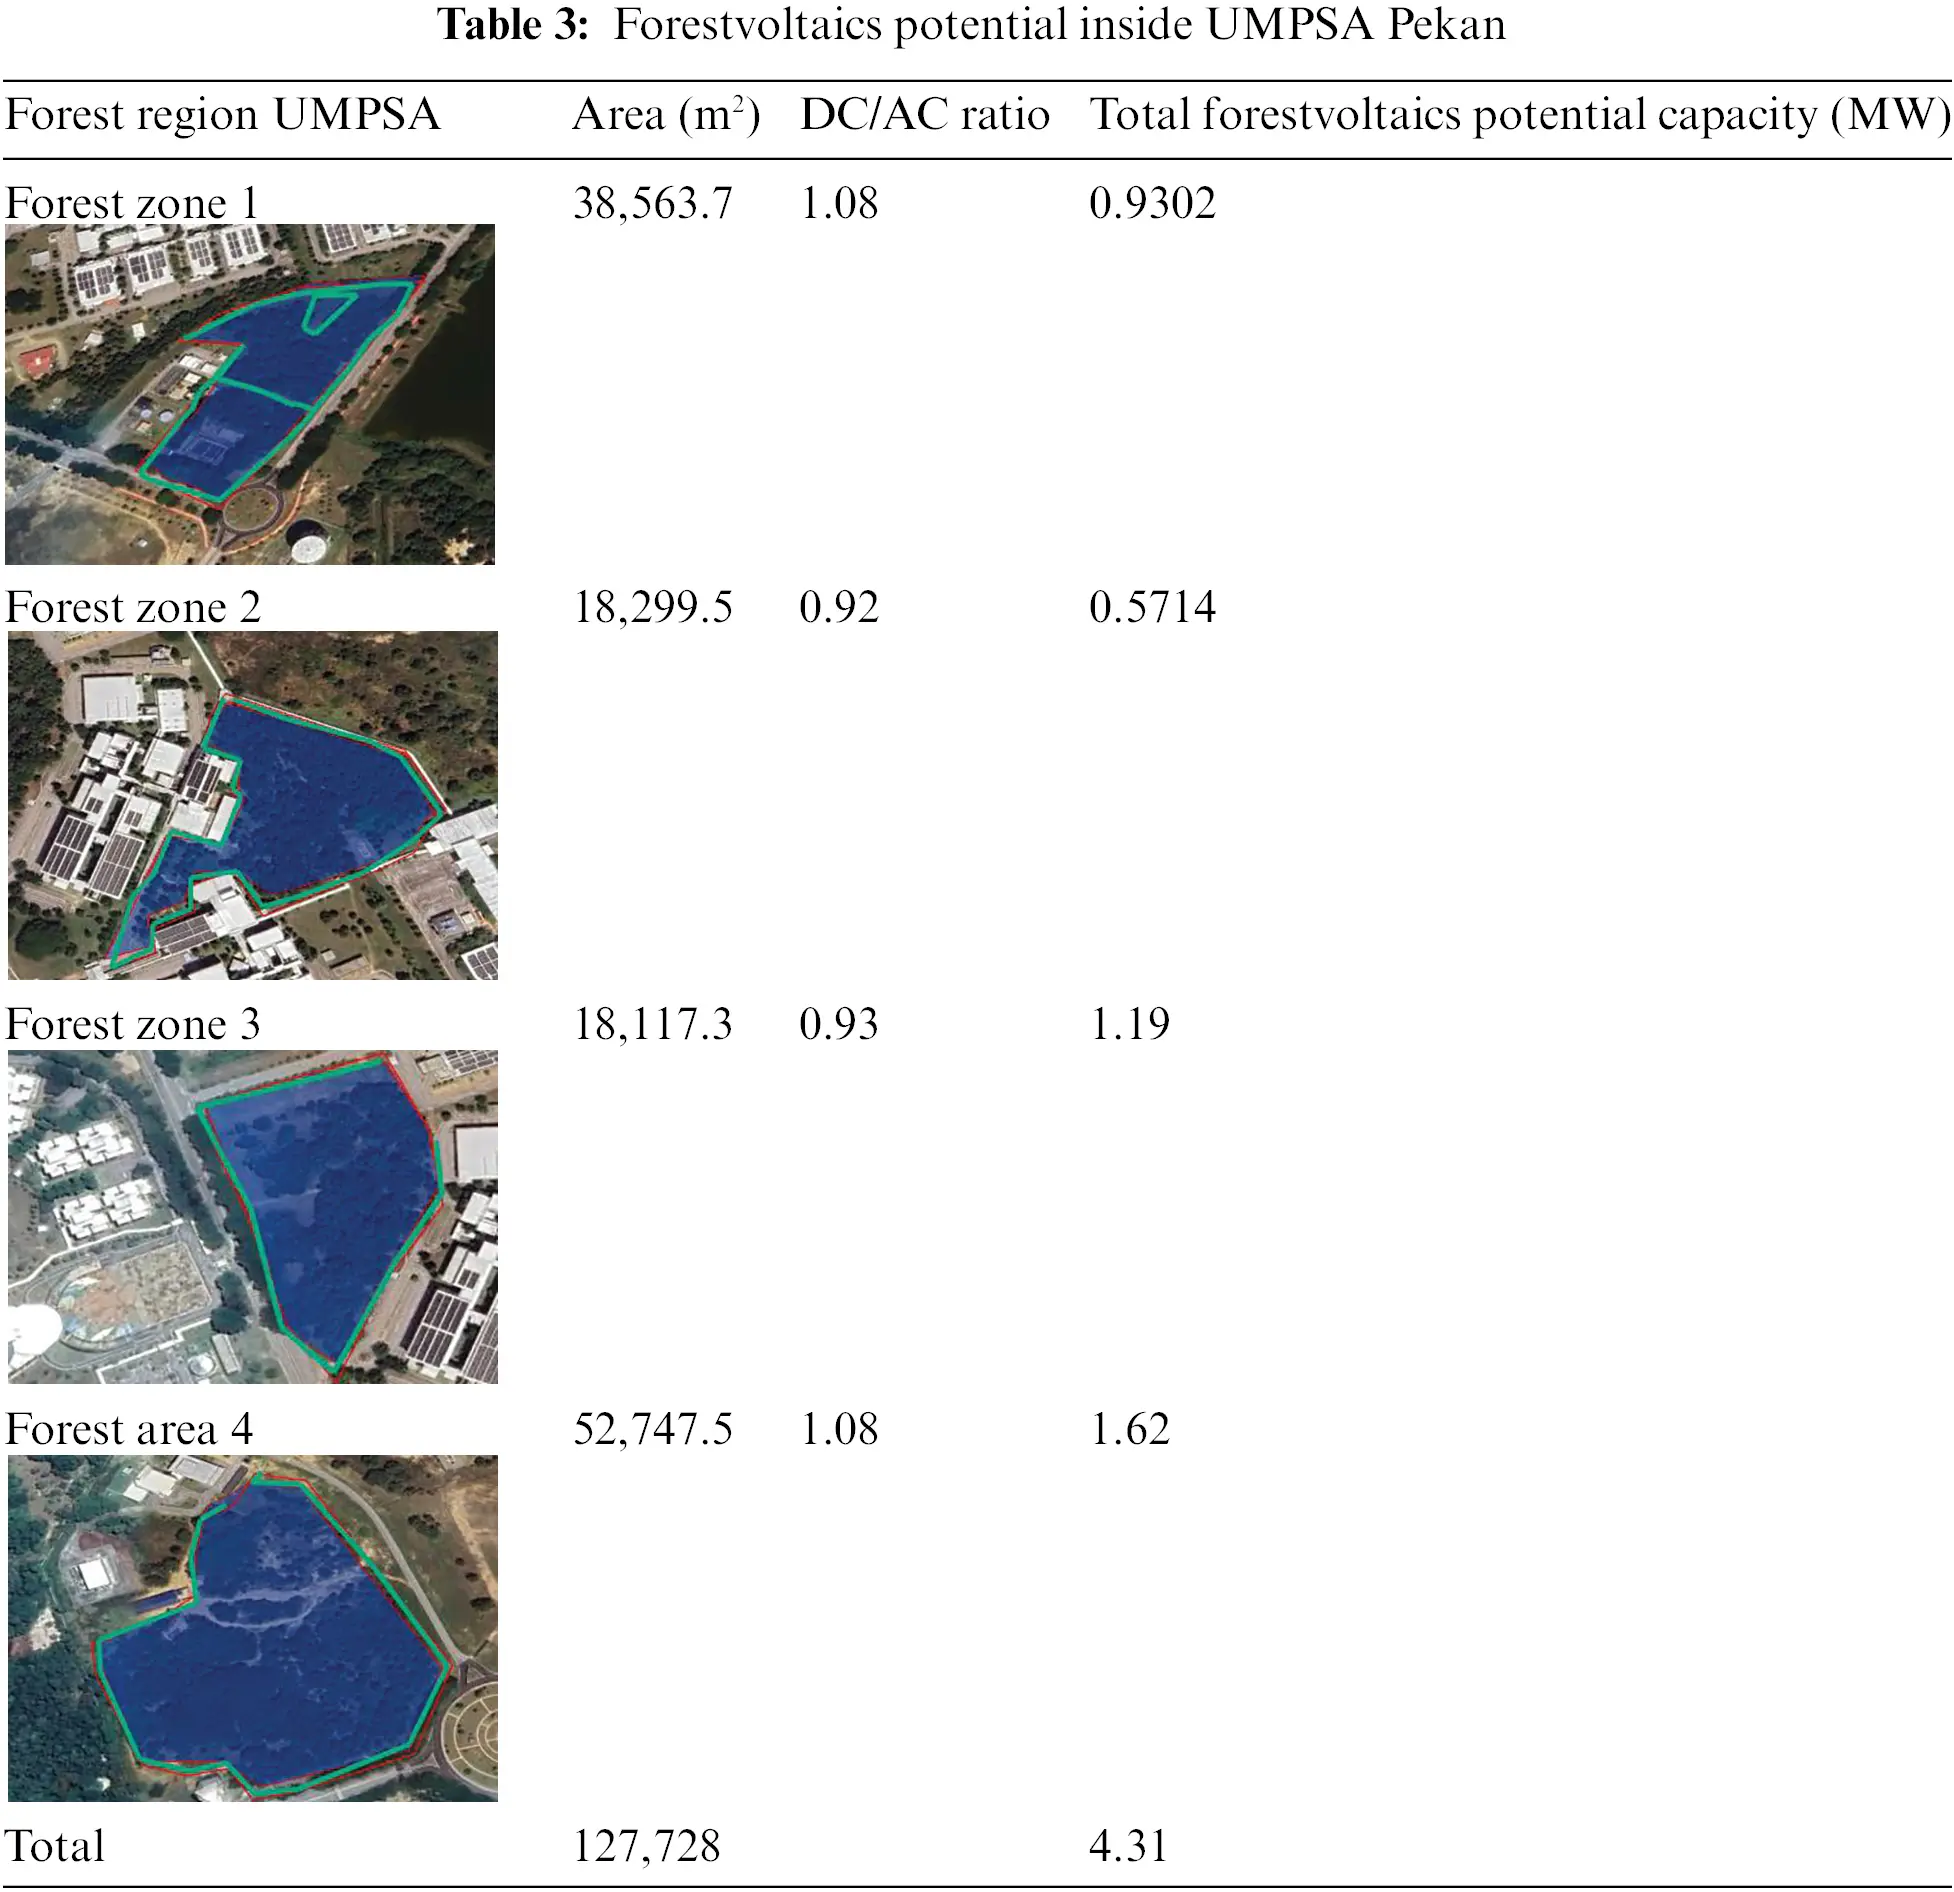Click 'Forestvoltaics potential inside UMPSA Pekan' caption
1954x1892 pixels.
point(1059,26)
